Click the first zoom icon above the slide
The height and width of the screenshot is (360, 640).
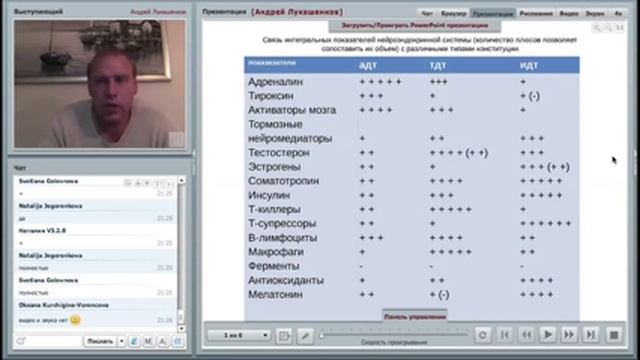(597, 28)
